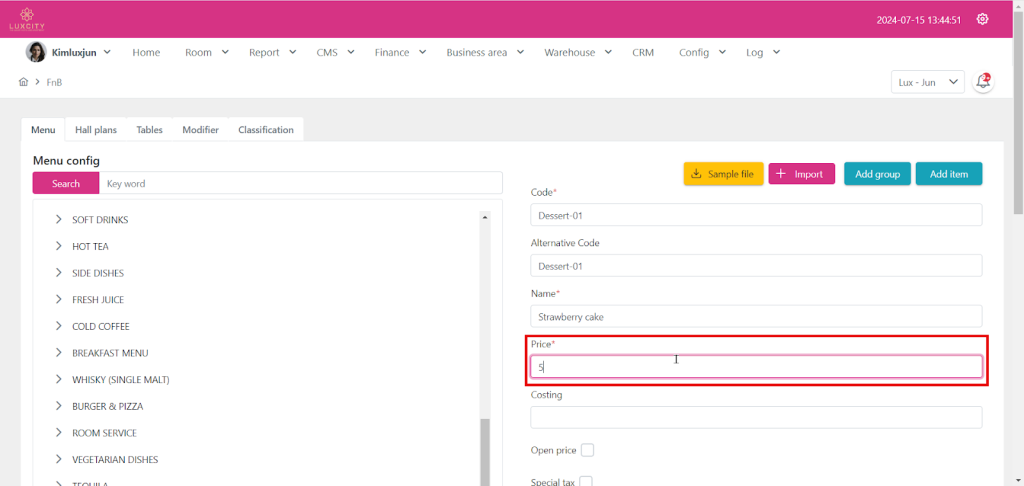Enable the Open price checkbox
Viewport: 1024px width, 486px height.
[x=587, y=450]
